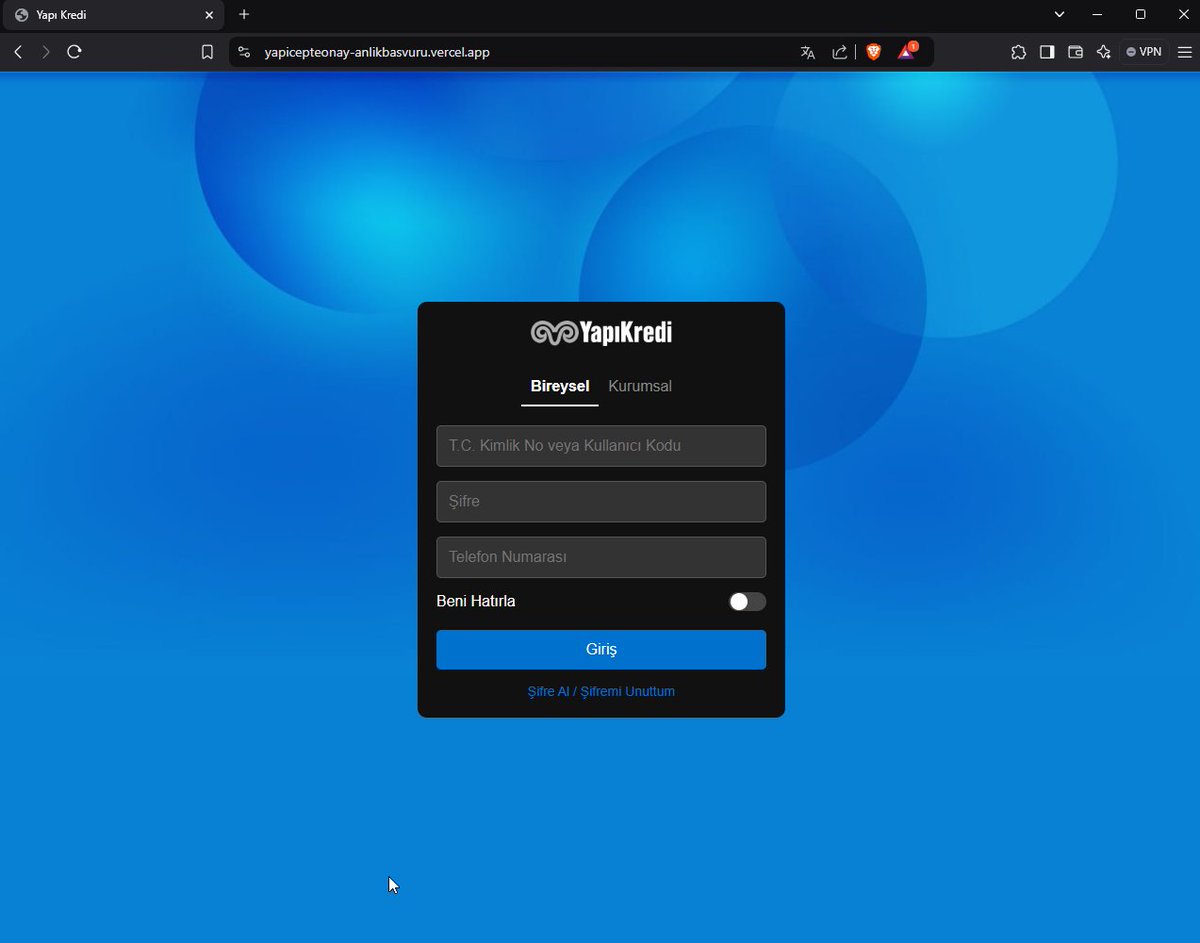This screenshot has width=1200, height=943.
Task: Expand the tab search dropdown arrow
Action: (1060, 15)
